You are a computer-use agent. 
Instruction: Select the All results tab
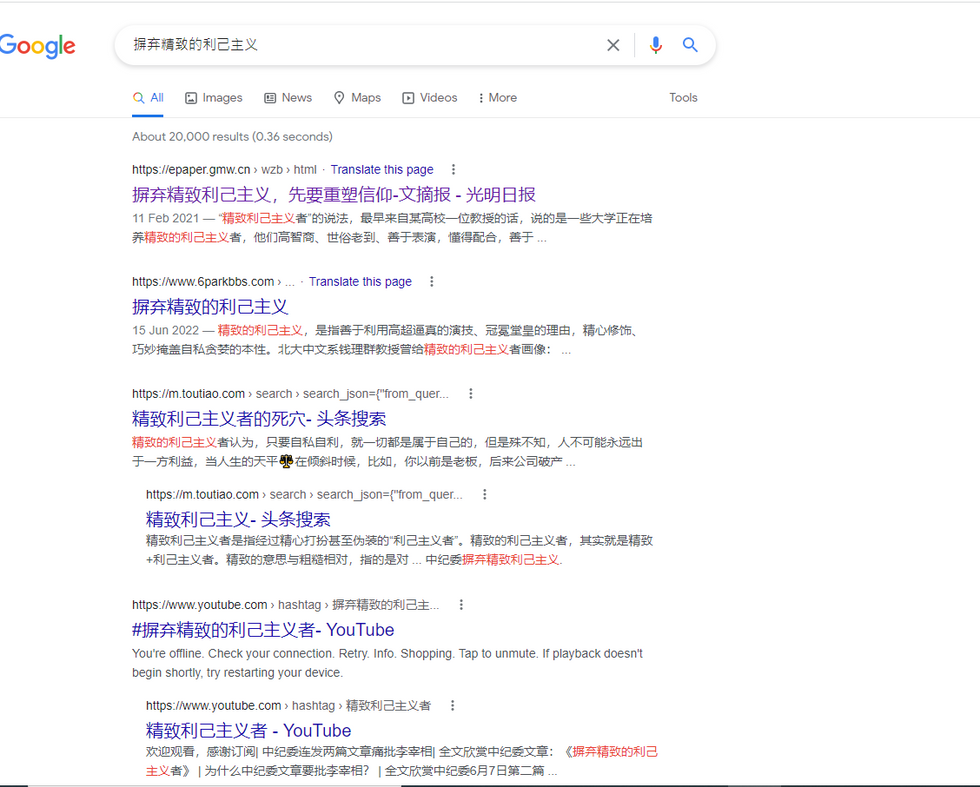[148, 98]
